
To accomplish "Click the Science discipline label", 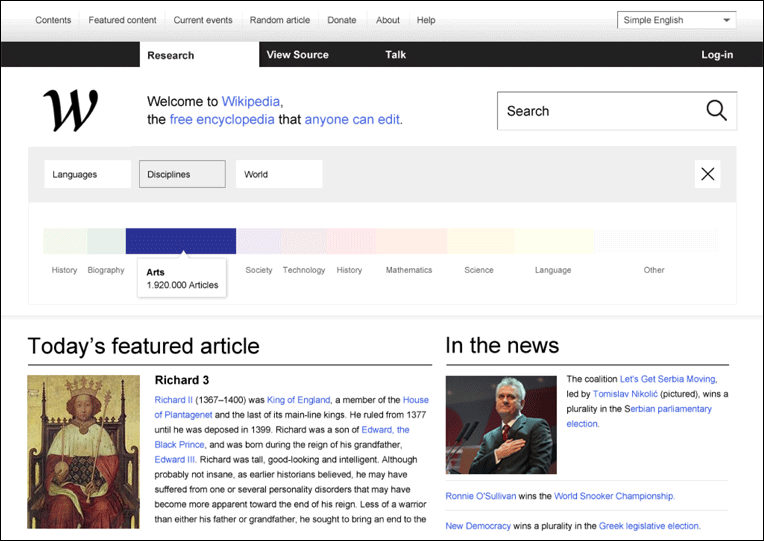I will 478,270.
